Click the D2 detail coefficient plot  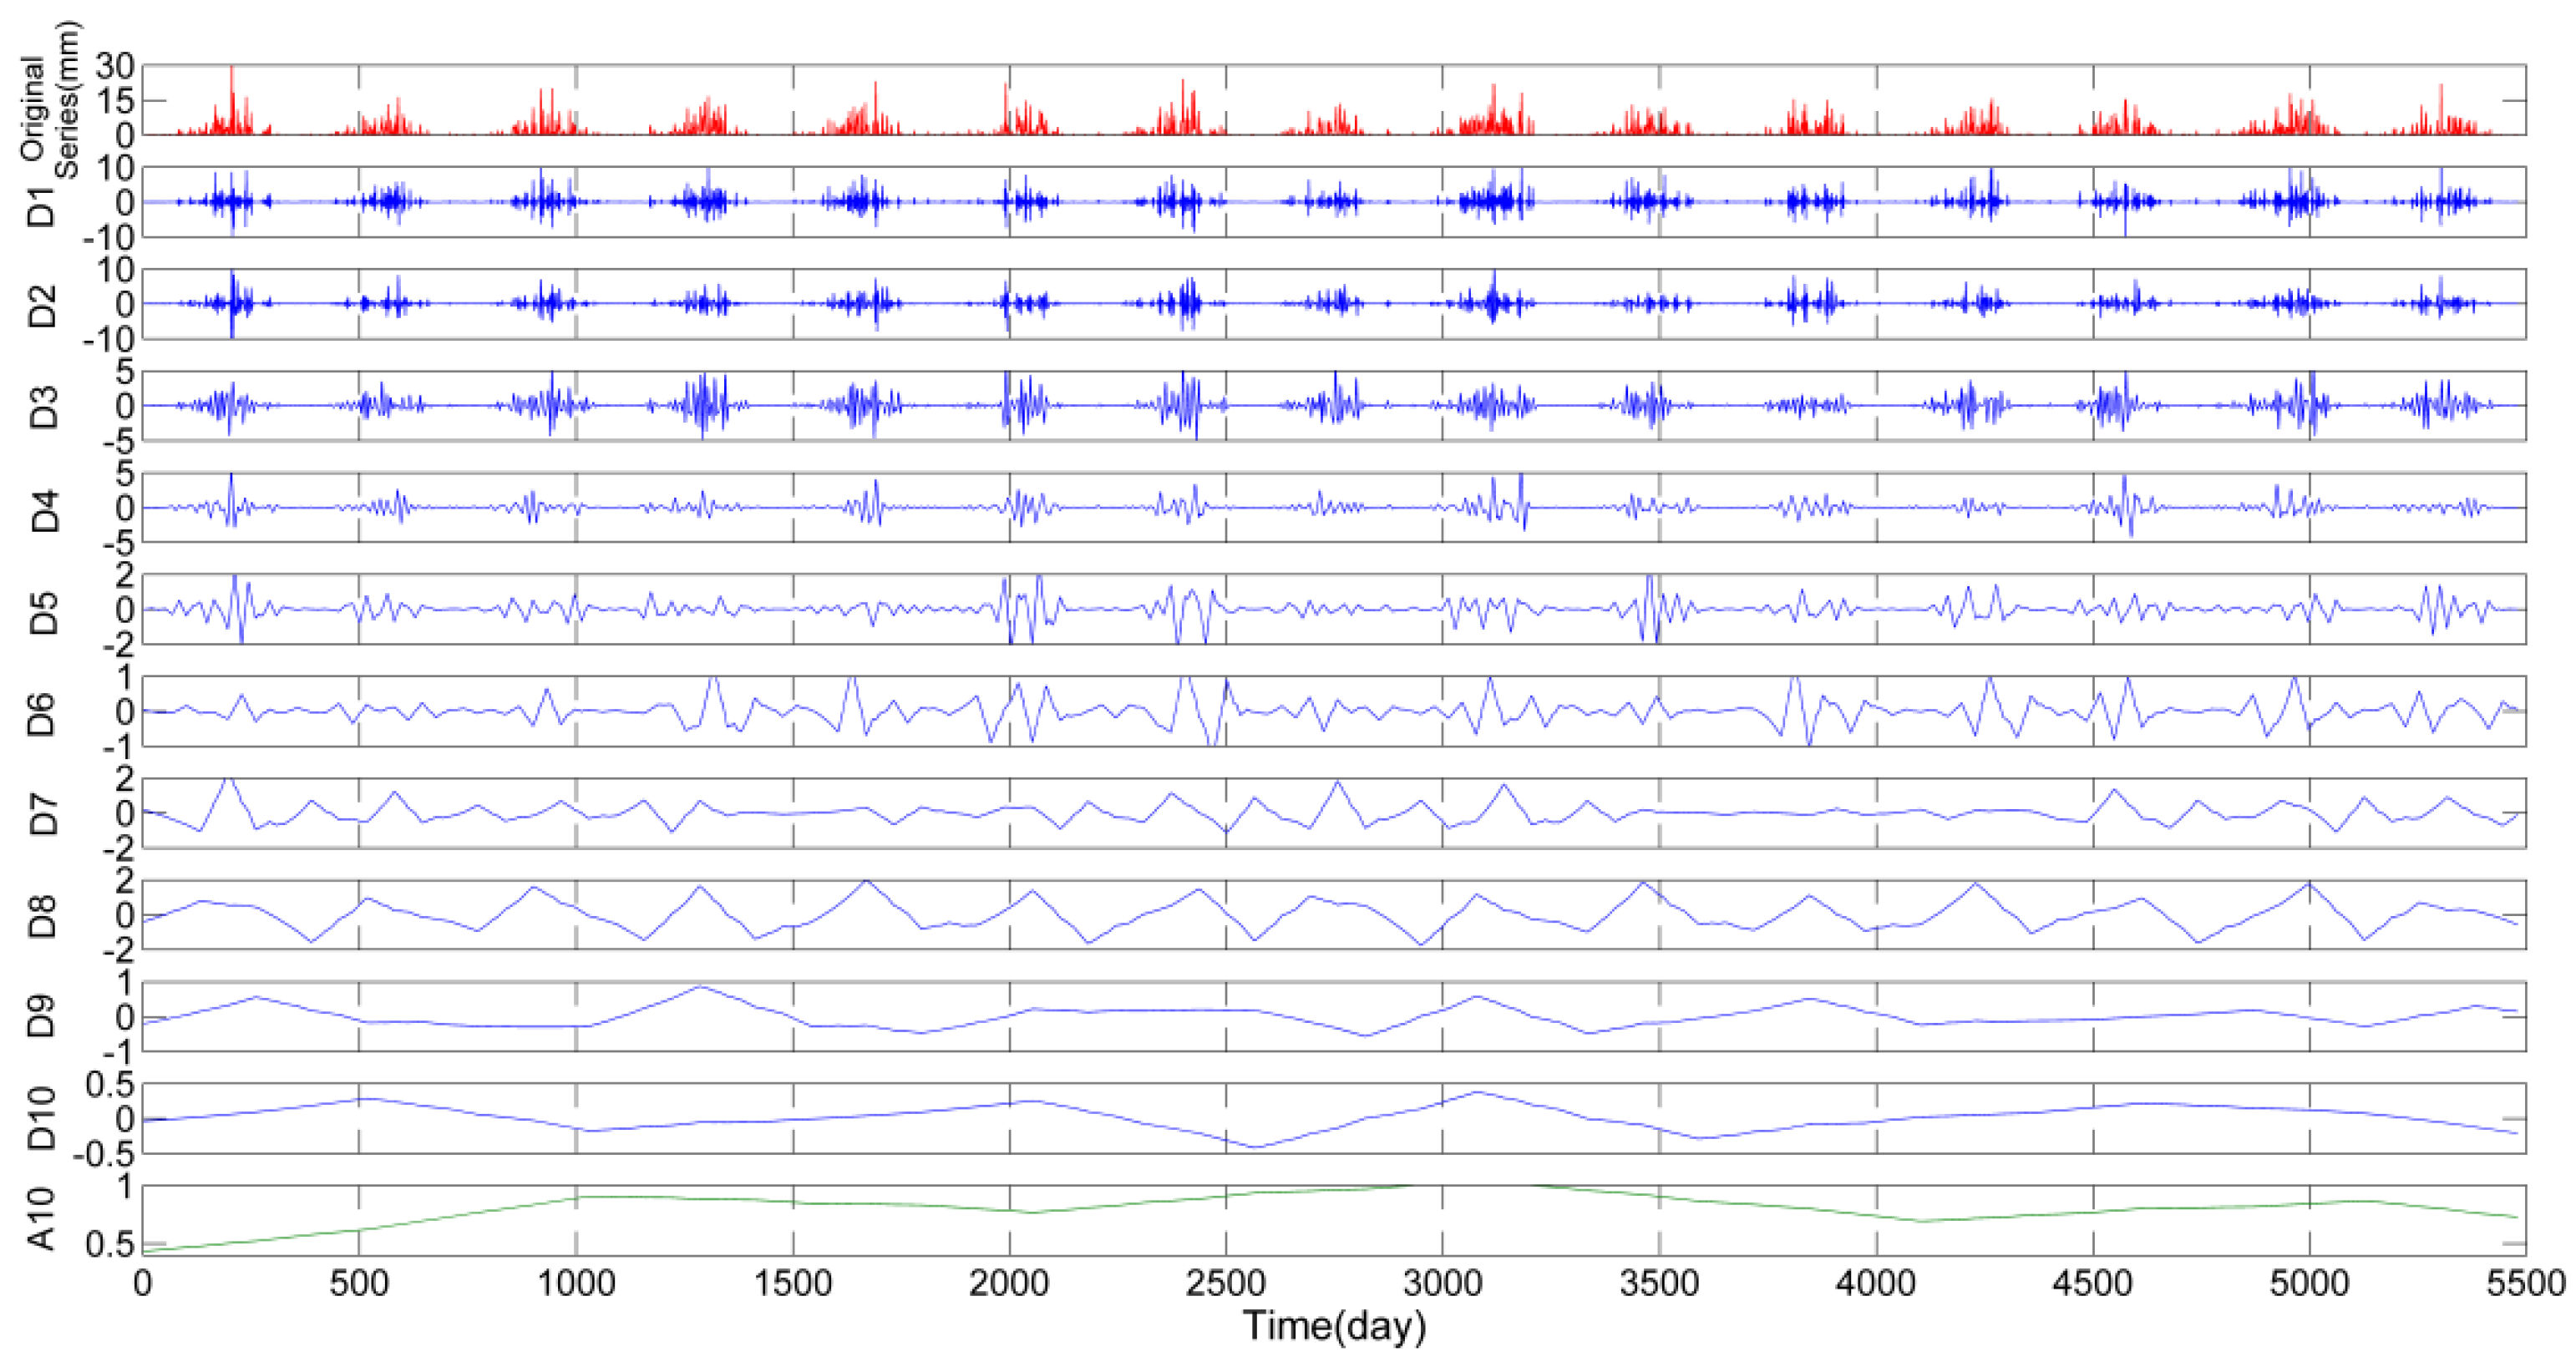[x=1333, y=304]
